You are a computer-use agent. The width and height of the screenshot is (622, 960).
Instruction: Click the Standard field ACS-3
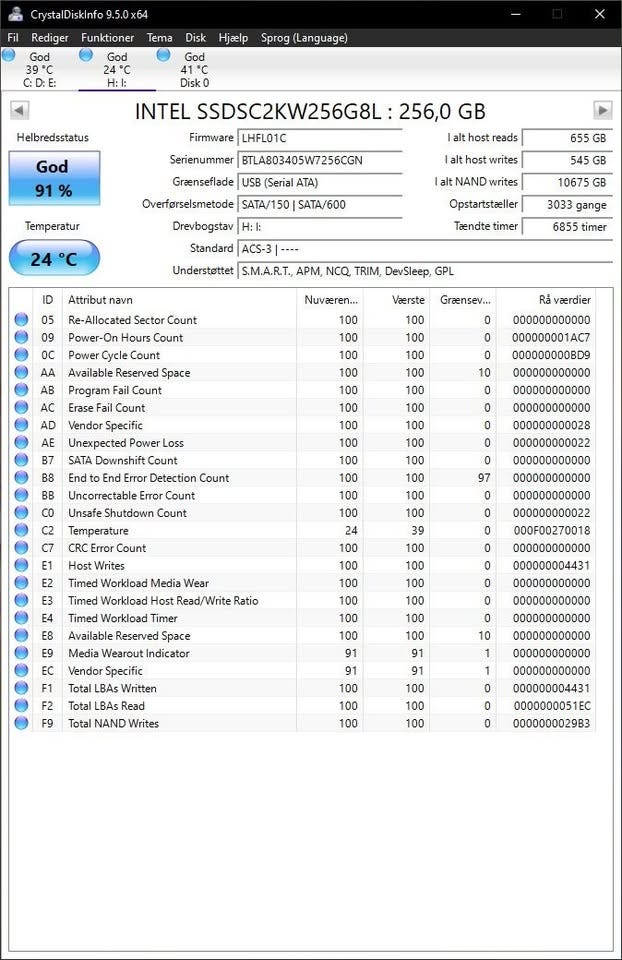425,249
